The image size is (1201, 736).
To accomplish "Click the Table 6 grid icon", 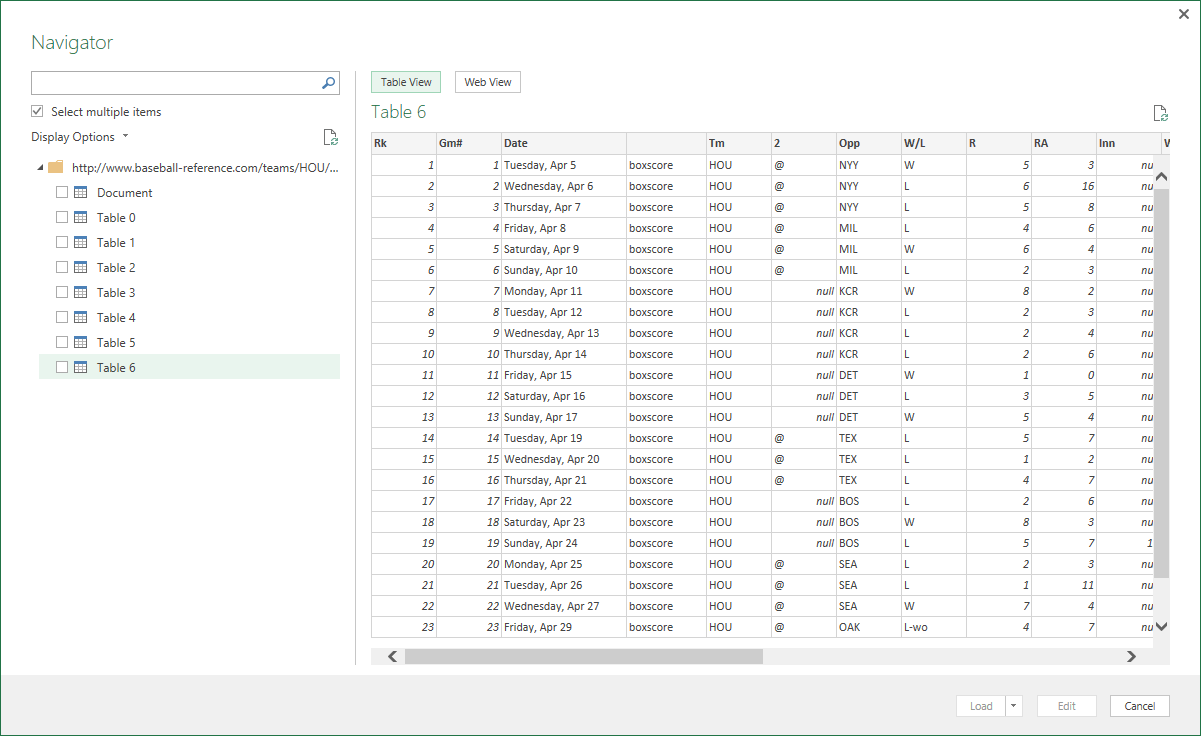I will coord(81,367).
